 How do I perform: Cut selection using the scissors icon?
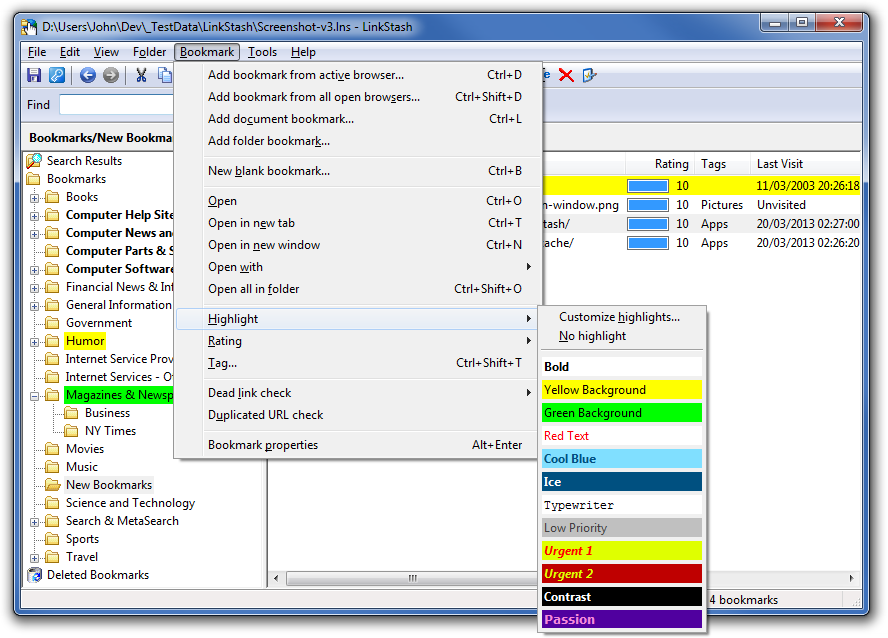click(140, 75)
